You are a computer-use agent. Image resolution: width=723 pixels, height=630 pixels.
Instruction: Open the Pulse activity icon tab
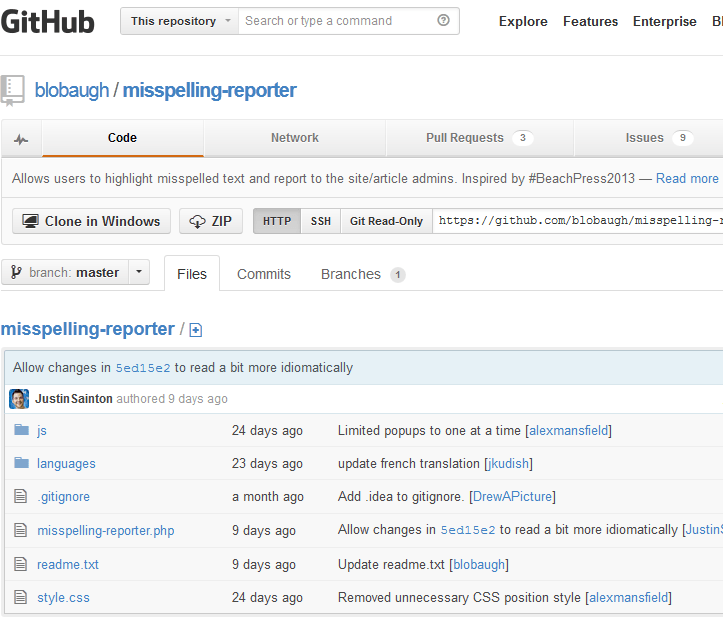point(21,139)
